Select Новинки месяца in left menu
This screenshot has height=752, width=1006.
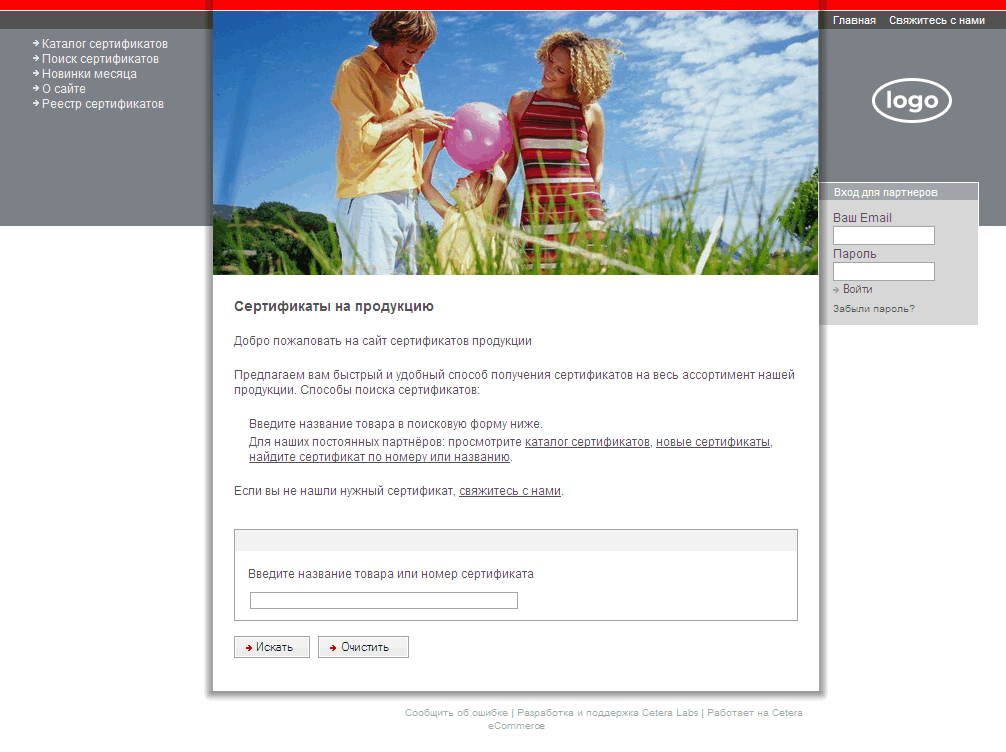point(89,74)
